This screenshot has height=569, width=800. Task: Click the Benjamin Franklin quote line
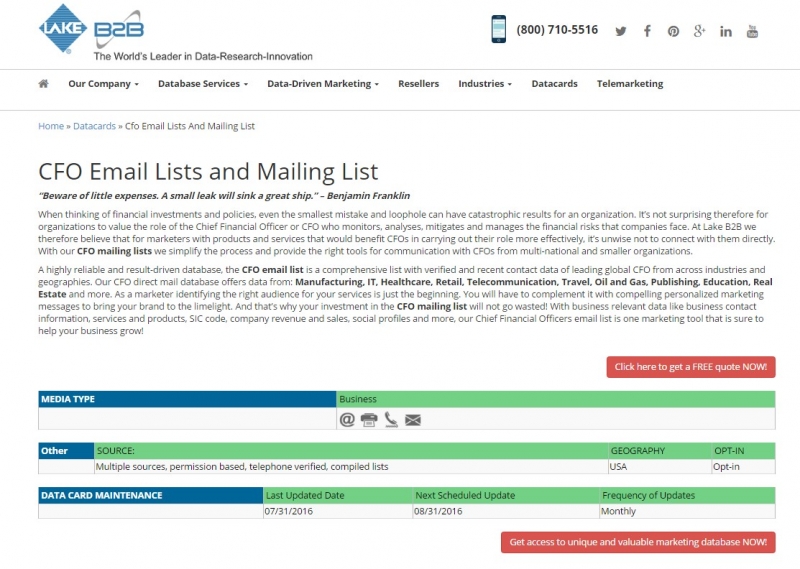[x=224, y=196]
